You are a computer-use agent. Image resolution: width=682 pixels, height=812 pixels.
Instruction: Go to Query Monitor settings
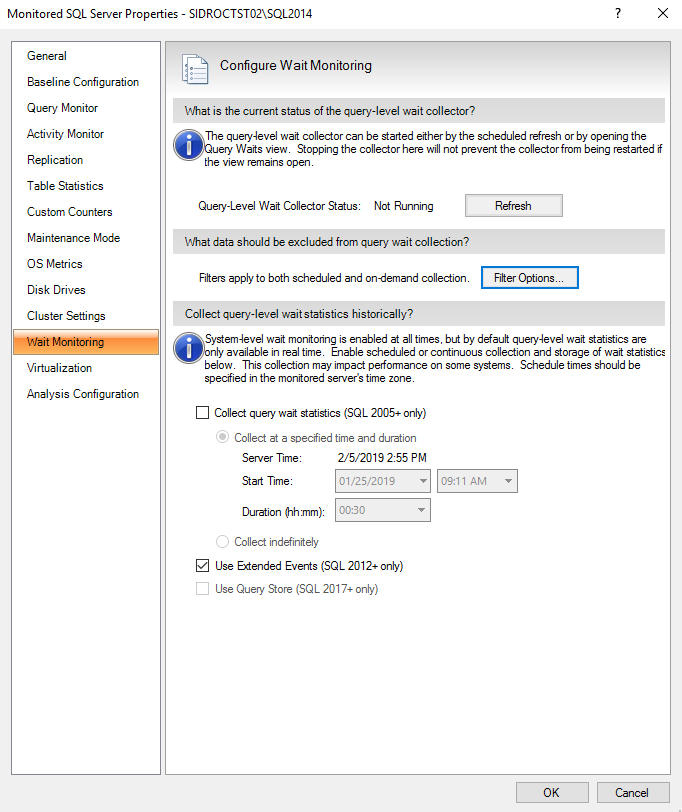point(62,108)
